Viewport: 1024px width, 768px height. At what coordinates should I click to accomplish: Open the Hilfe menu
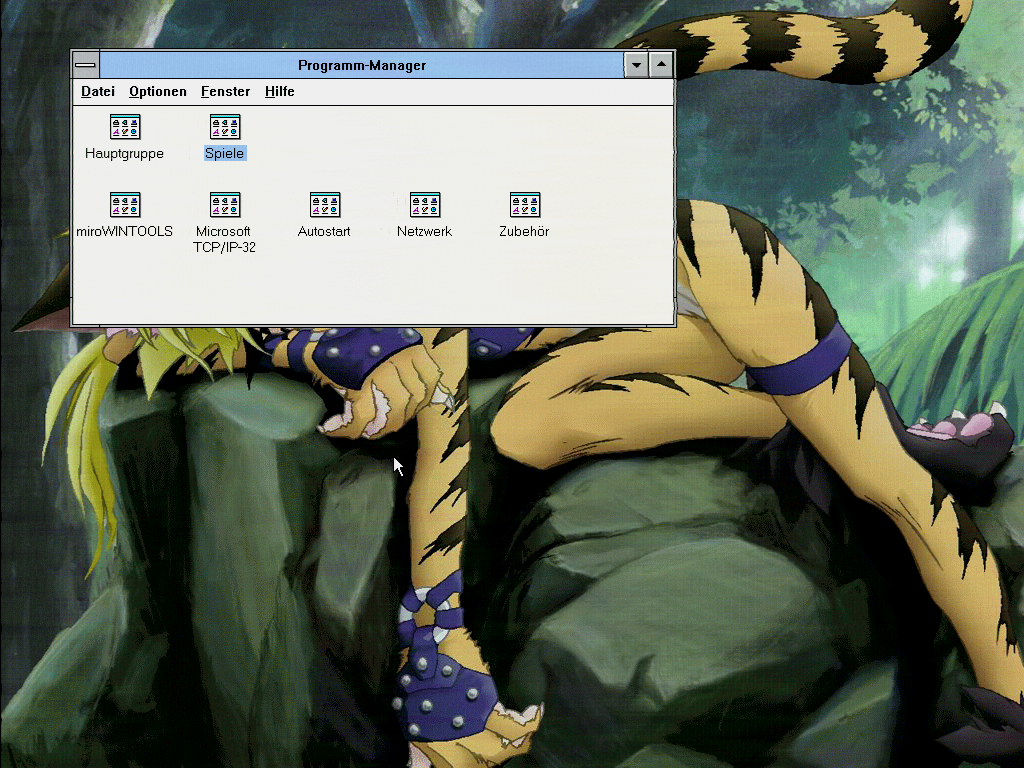pyautogui.click(x=280, y=91)
